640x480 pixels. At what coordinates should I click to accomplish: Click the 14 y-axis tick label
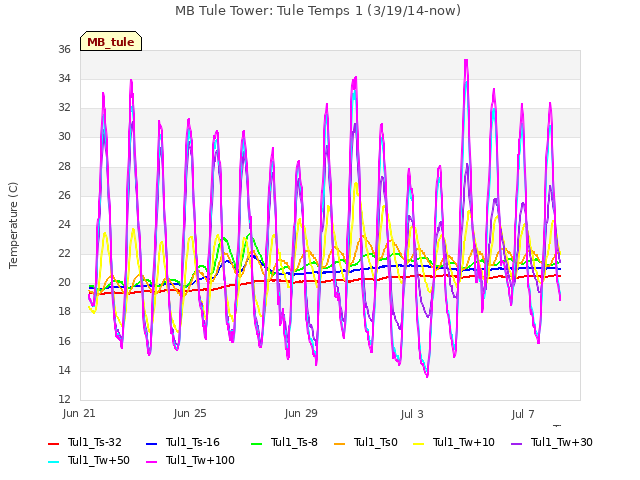pos(64,371)
